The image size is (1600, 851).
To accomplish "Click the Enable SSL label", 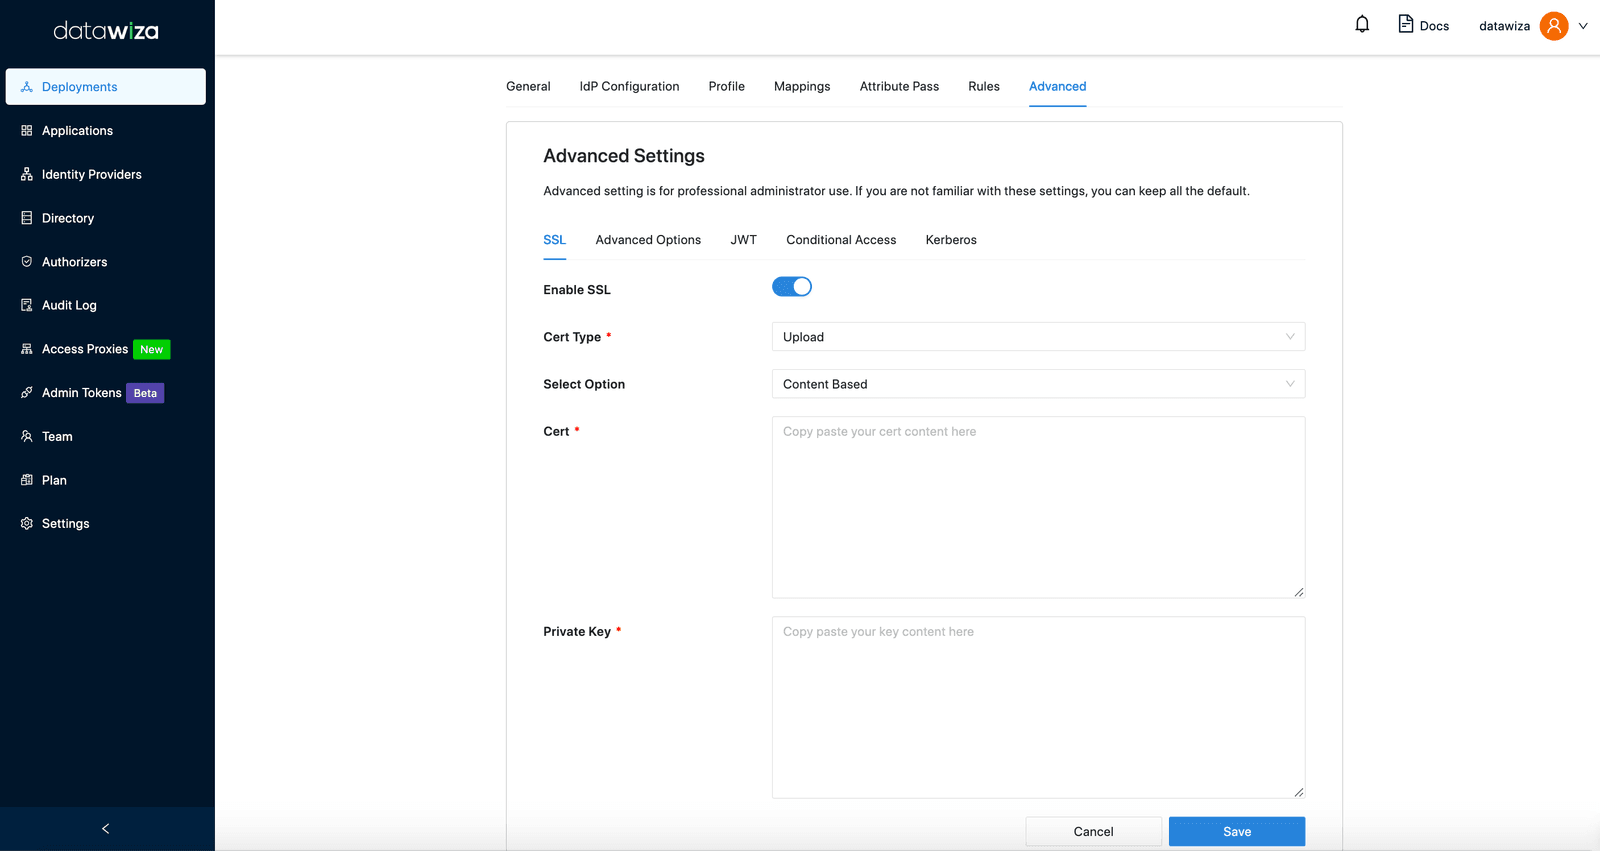I will [x=577, y=290].
